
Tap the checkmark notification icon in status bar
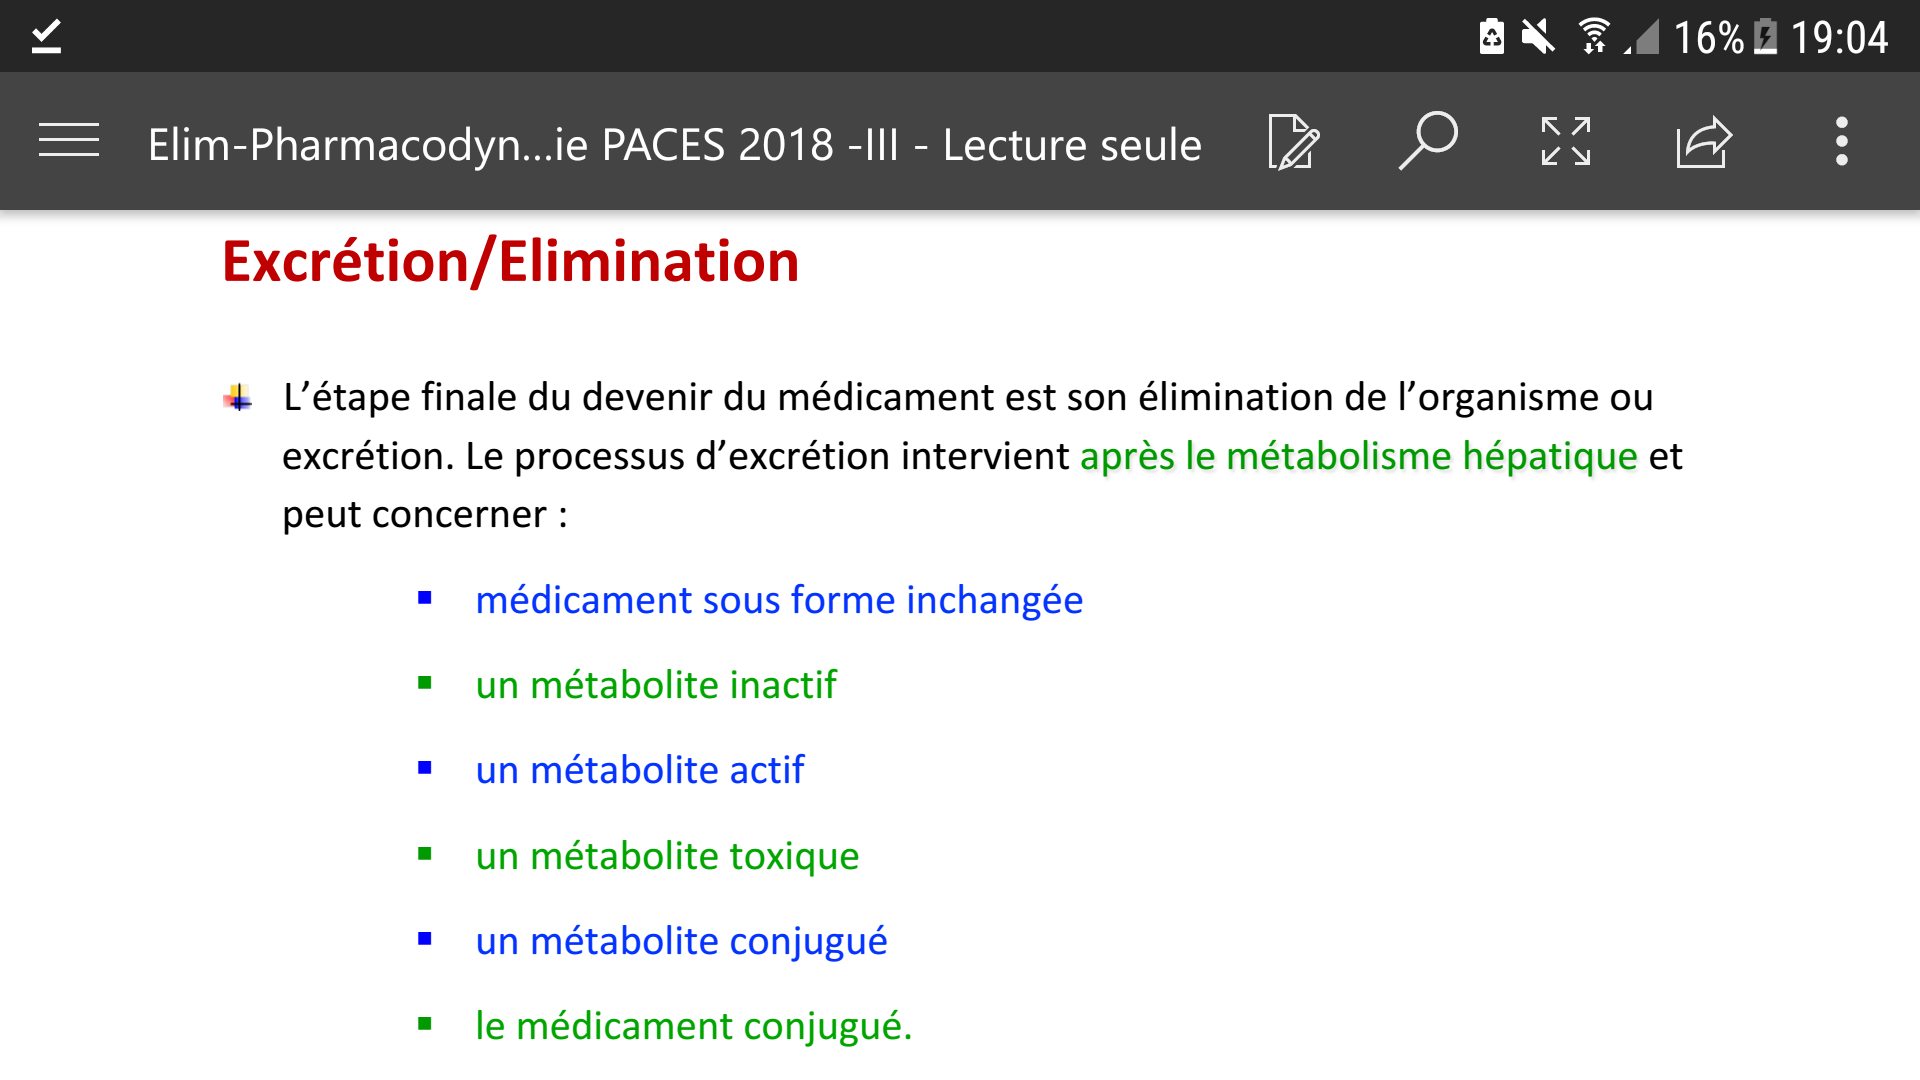coord(46,37)
